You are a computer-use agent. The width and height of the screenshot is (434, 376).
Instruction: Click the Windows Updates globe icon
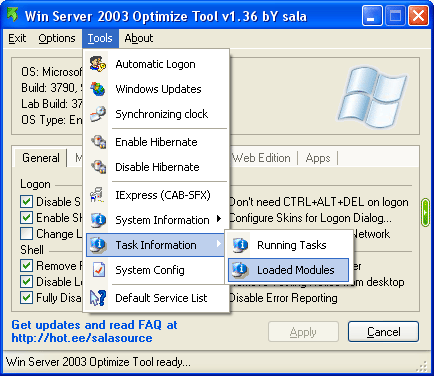coord(98,89)
